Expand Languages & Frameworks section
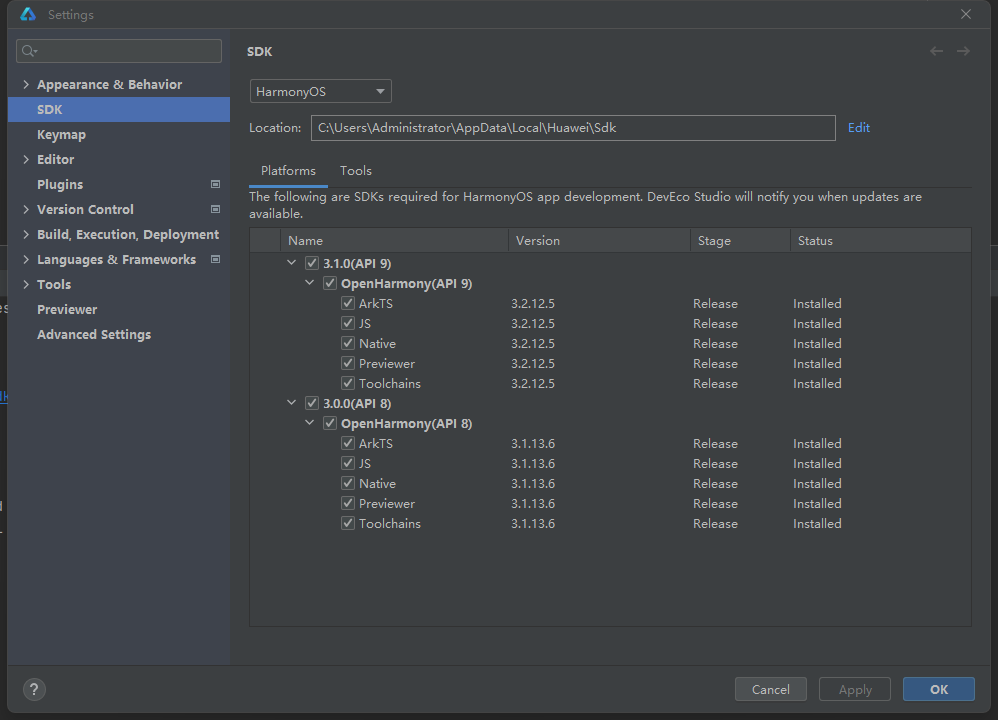 [26, 259]
